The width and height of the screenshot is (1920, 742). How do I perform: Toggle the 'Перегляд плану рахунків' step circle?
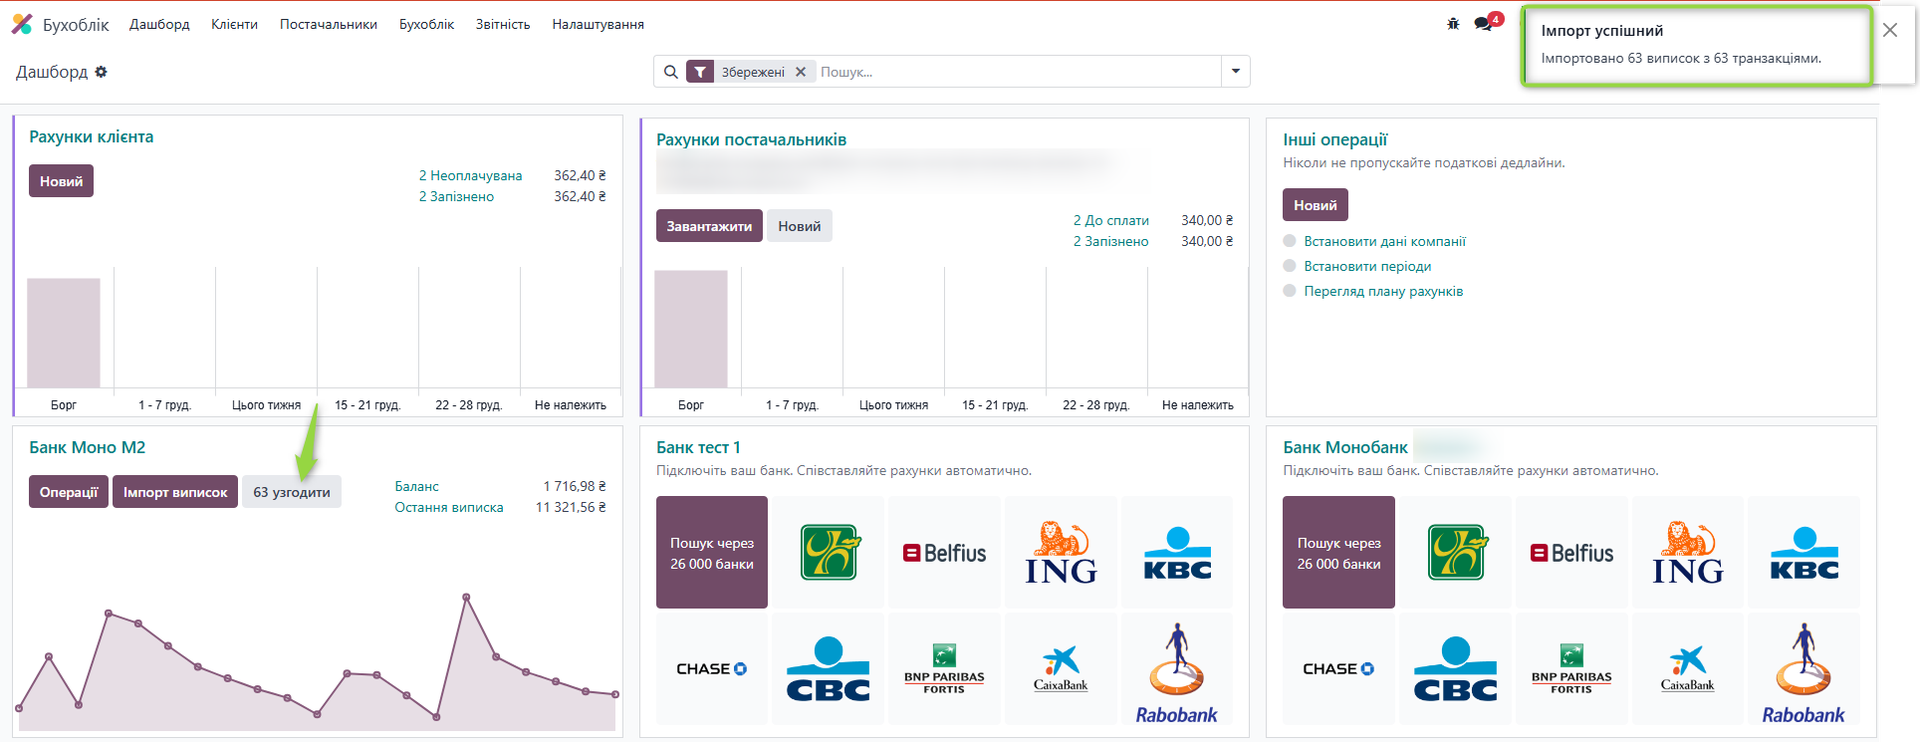1290,291
